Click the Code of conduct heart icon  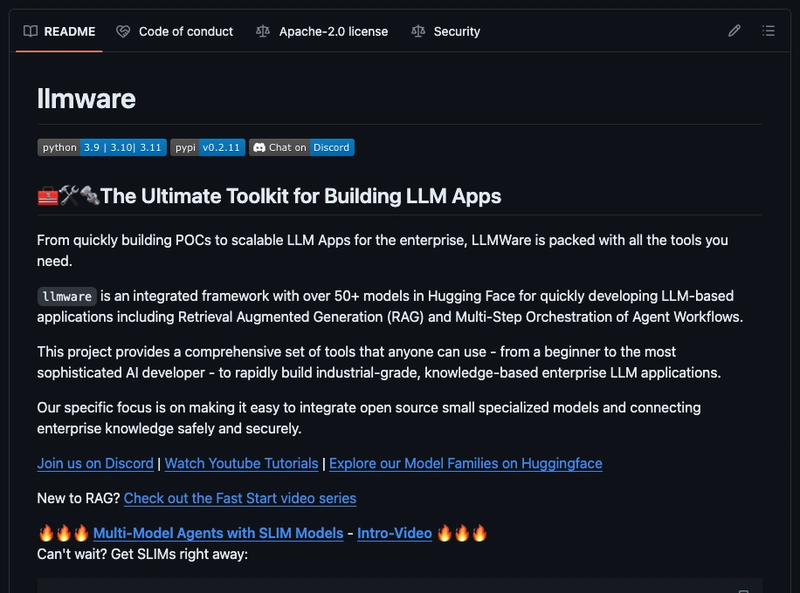123,32
